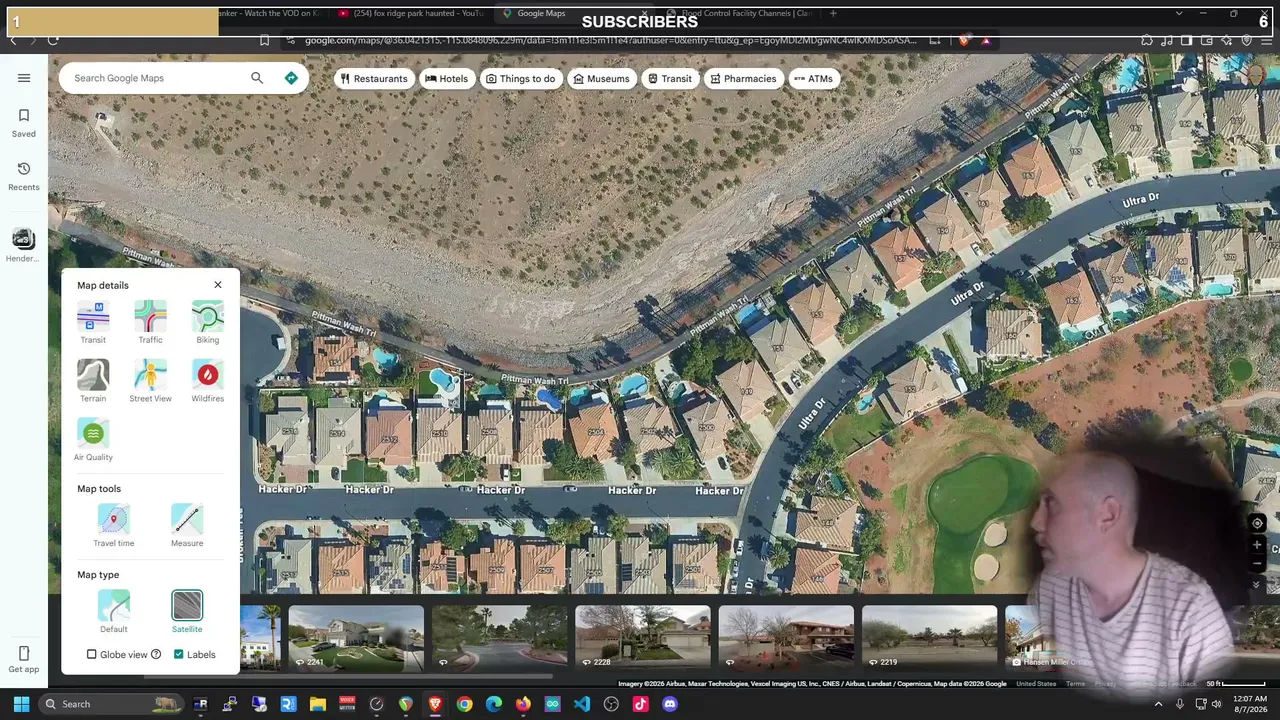Open the Henderson recent location thumbnail
Screen dimensions: 1280x720
coord(23,244)
